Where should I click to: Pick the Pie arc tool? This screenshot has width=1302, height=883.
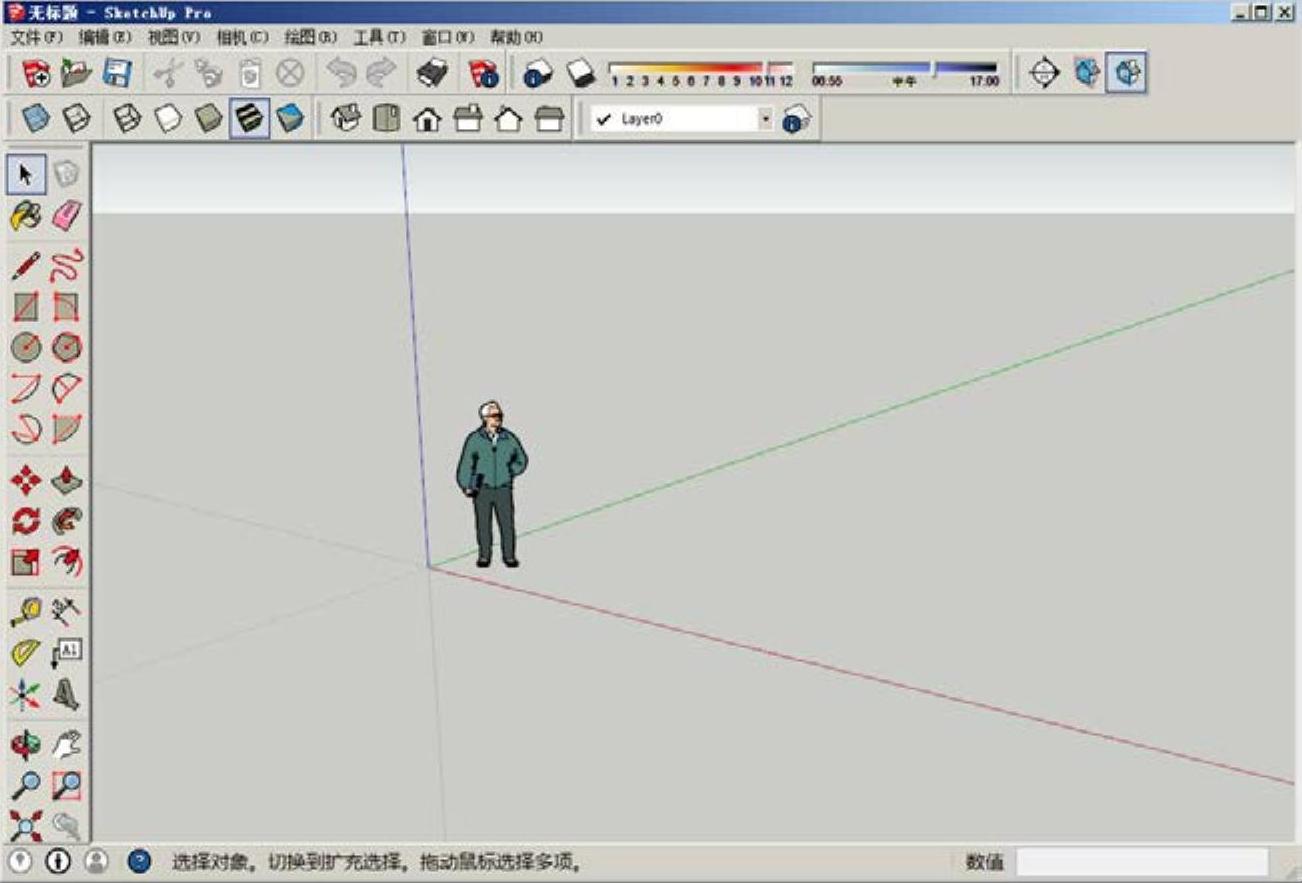tap(66, 429)
